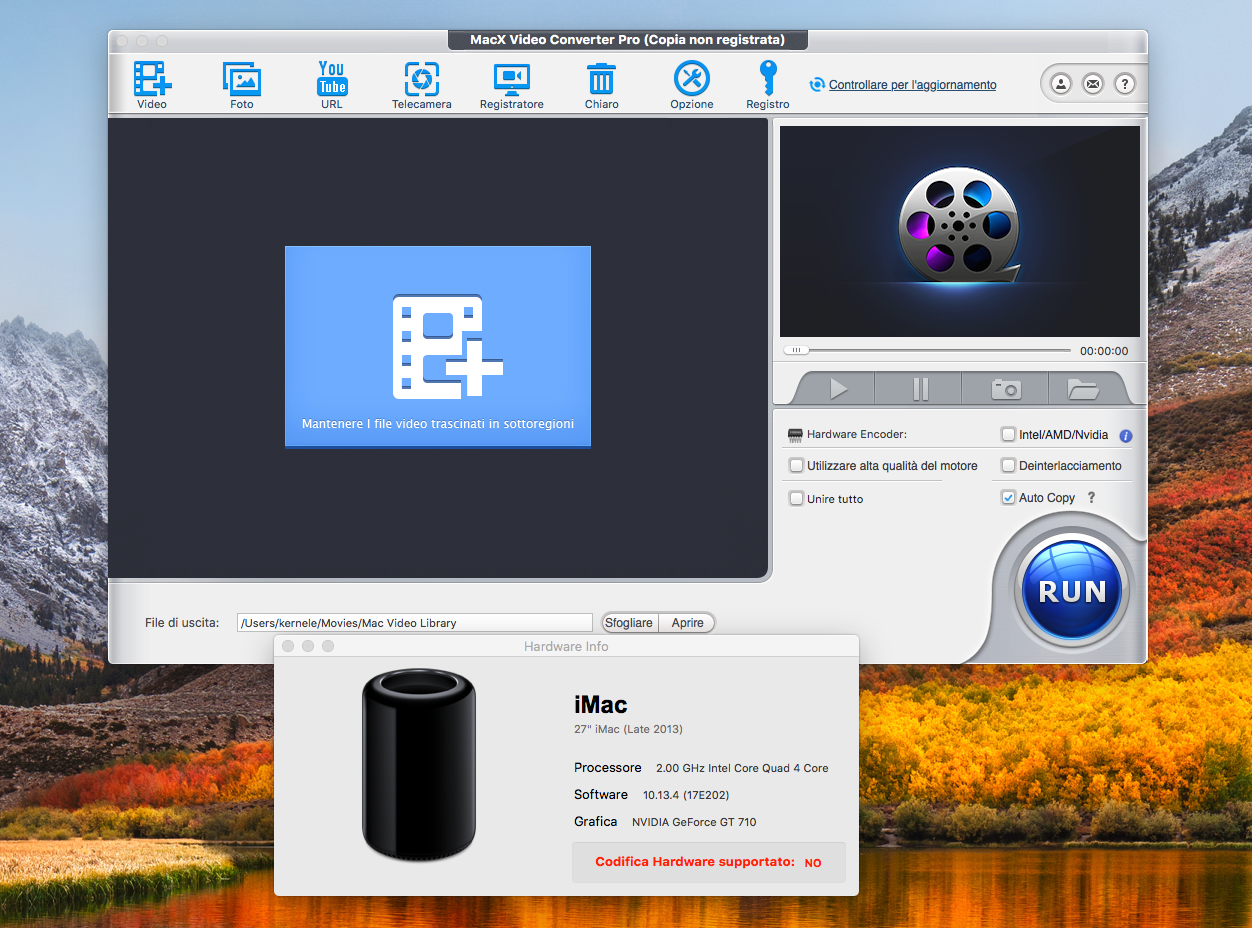The image size is (1252, 928).
Task: Click the film reel preview area
Action: click(960, 231)
